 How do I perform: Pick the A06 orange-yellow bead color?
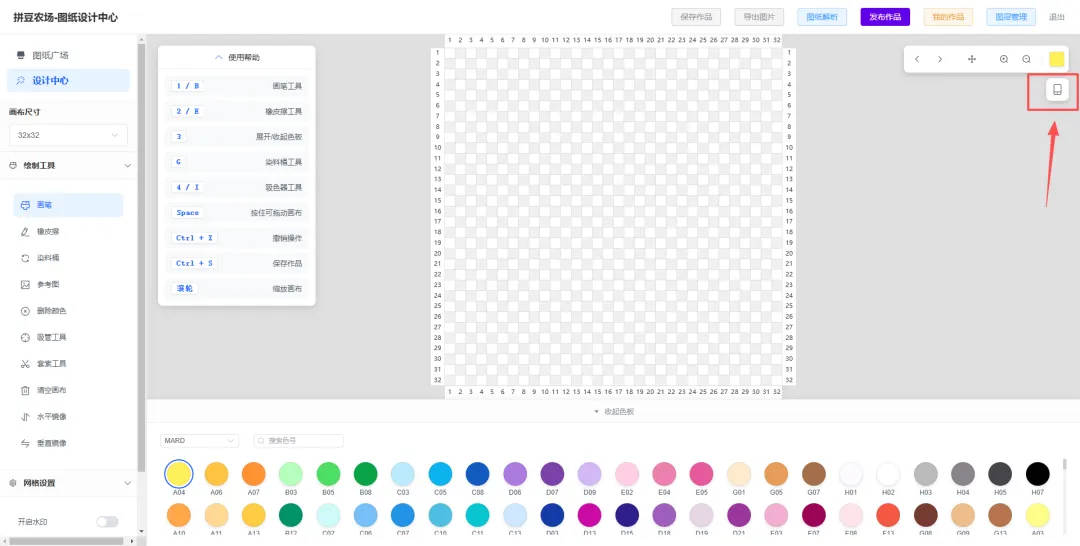[216, 474]
